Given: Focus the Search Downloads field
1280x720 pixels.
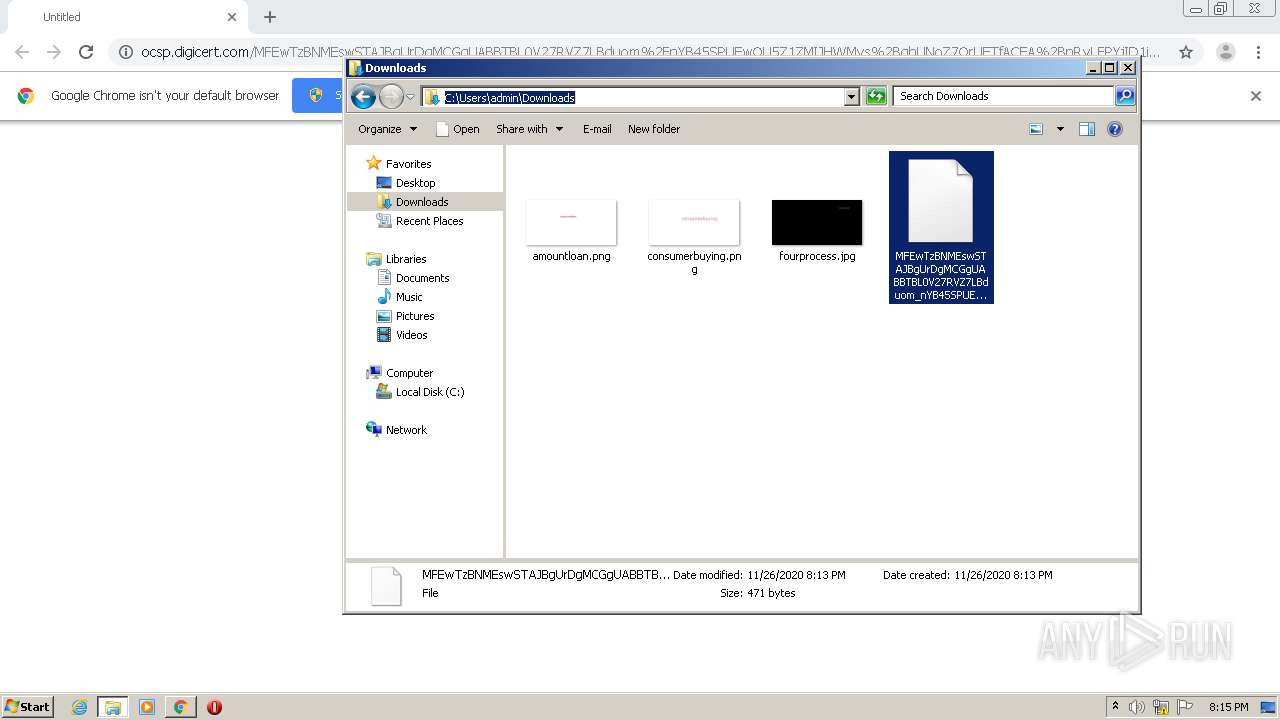Looking at the screenshot, I should [1003, 96].
